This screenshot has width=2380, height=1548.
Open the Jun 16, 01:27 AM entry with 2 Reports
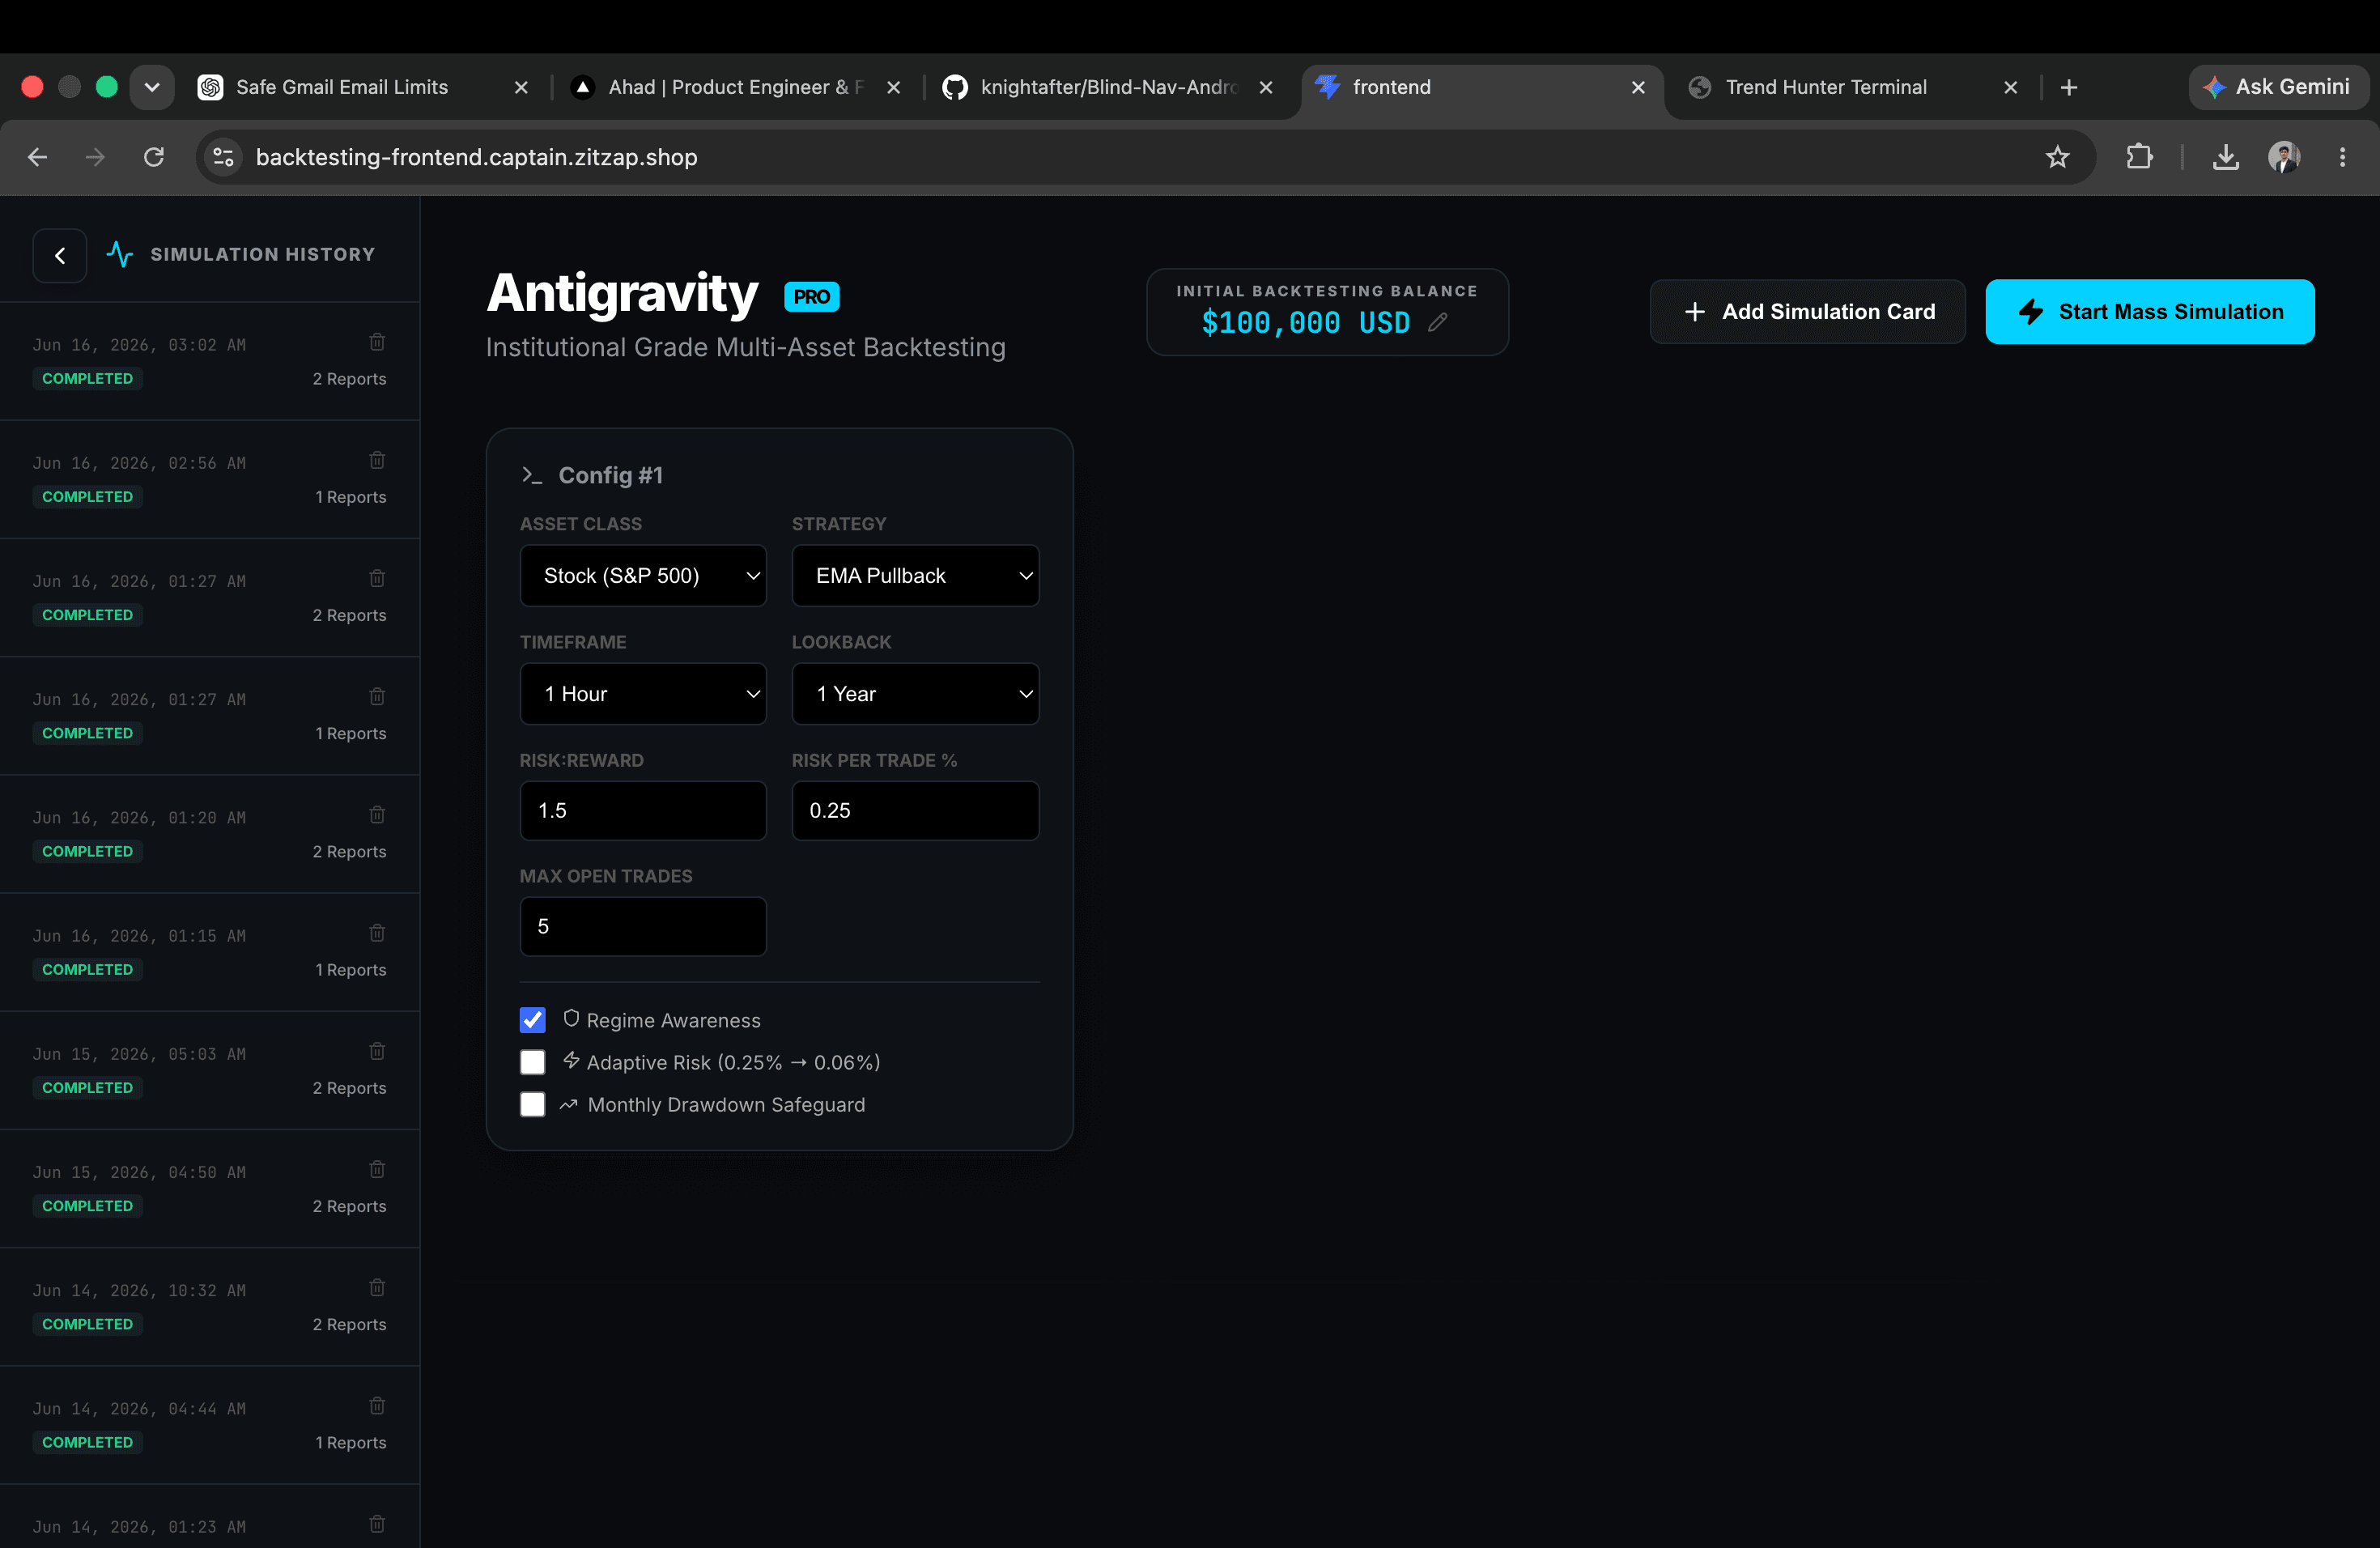[x=210, y=598]
